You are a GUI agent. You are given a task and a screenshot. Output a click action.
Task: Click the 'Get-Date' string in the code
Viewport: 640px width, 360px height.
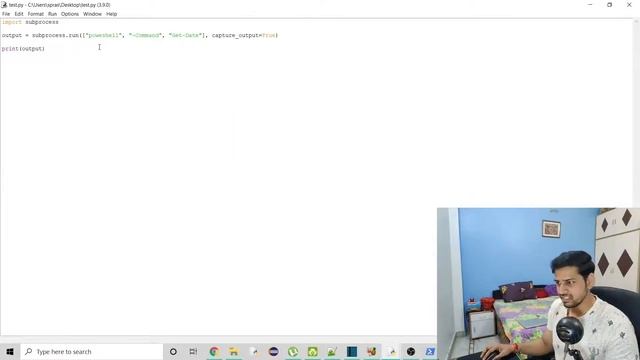click(x=185, y=36)
